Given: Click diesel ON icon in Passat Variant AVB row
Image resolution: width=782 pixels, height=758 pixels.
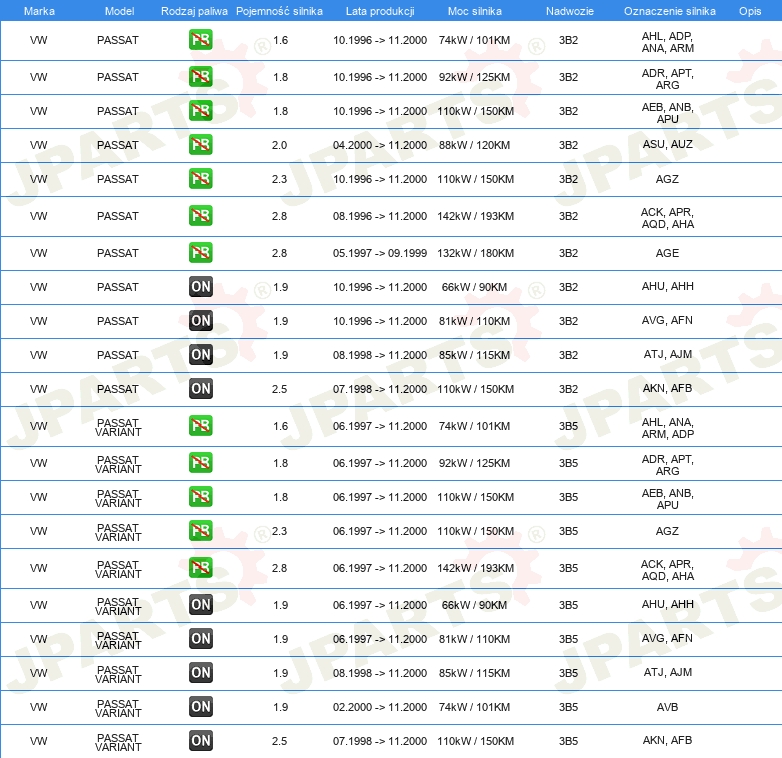Looking at the screenshot, I should tap(200, 706).
